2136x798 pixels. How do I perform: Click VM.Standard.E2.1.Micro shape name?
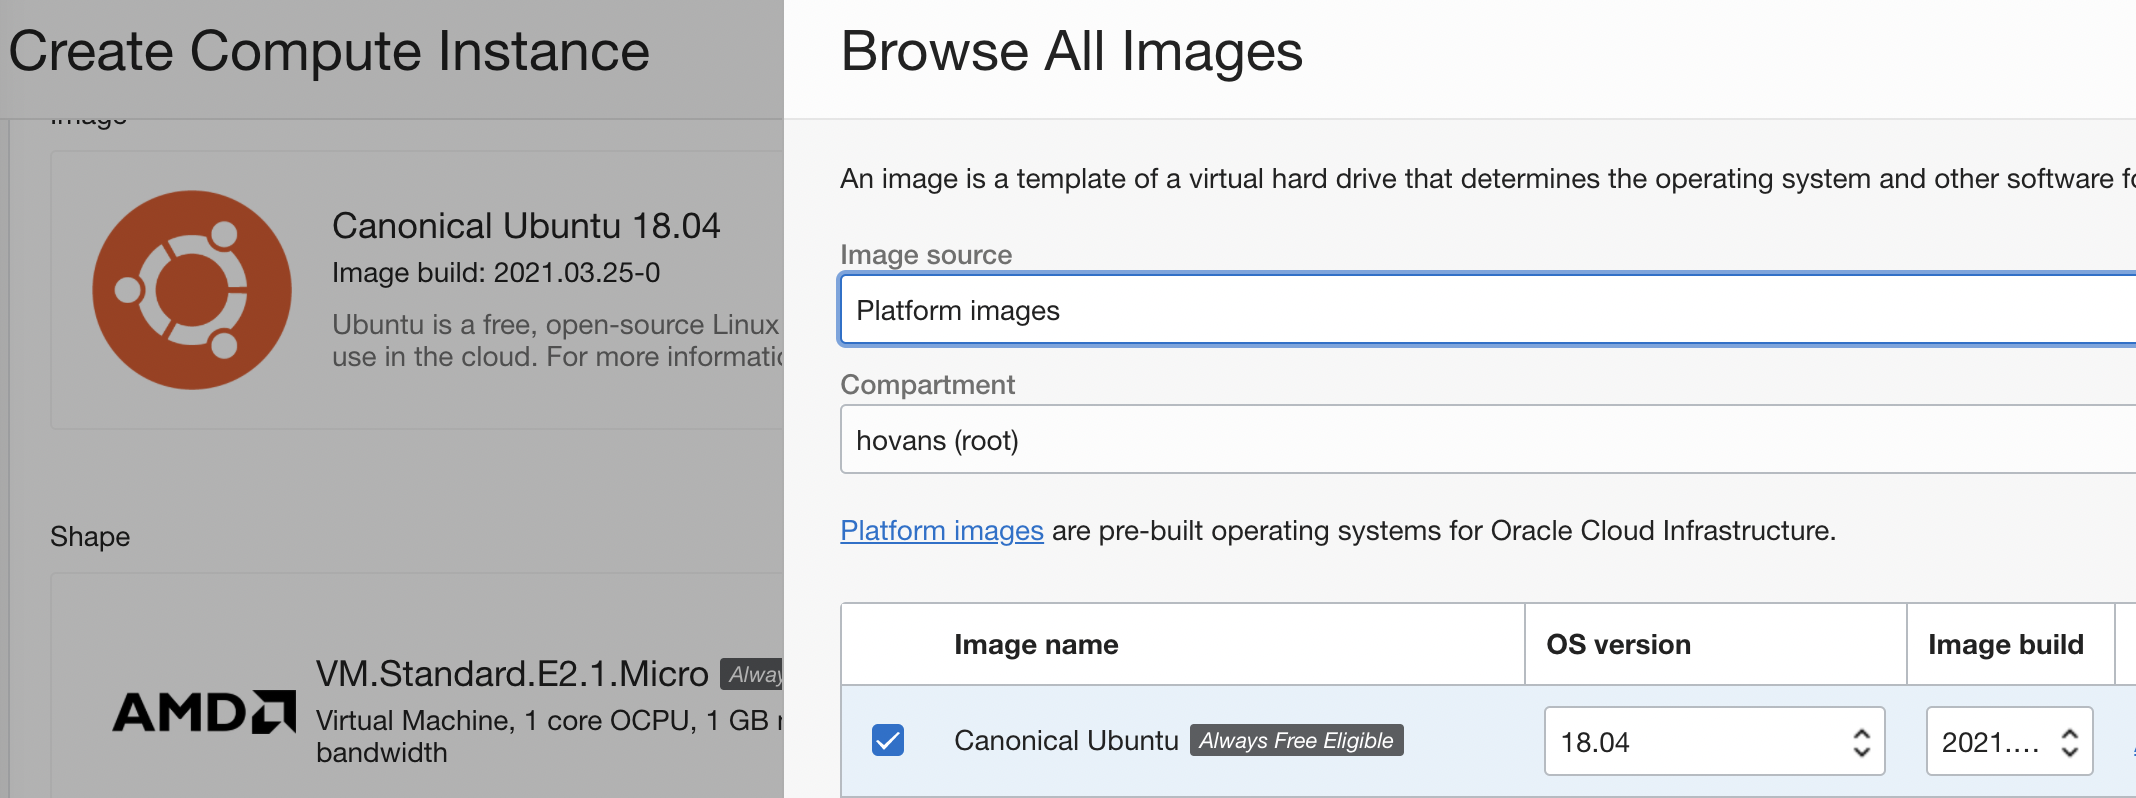point(512,674)
